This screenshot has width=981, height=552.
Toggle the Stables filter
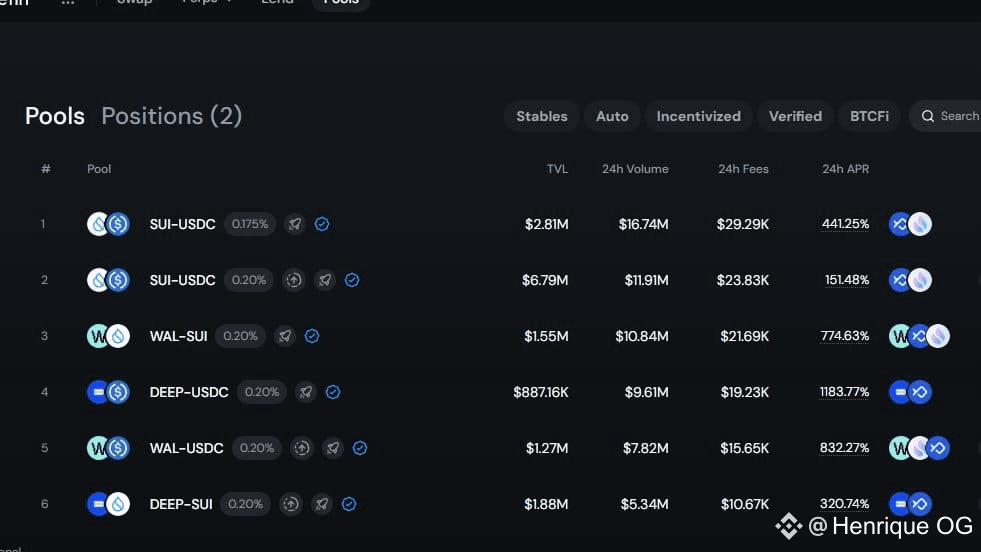(542, 116)
